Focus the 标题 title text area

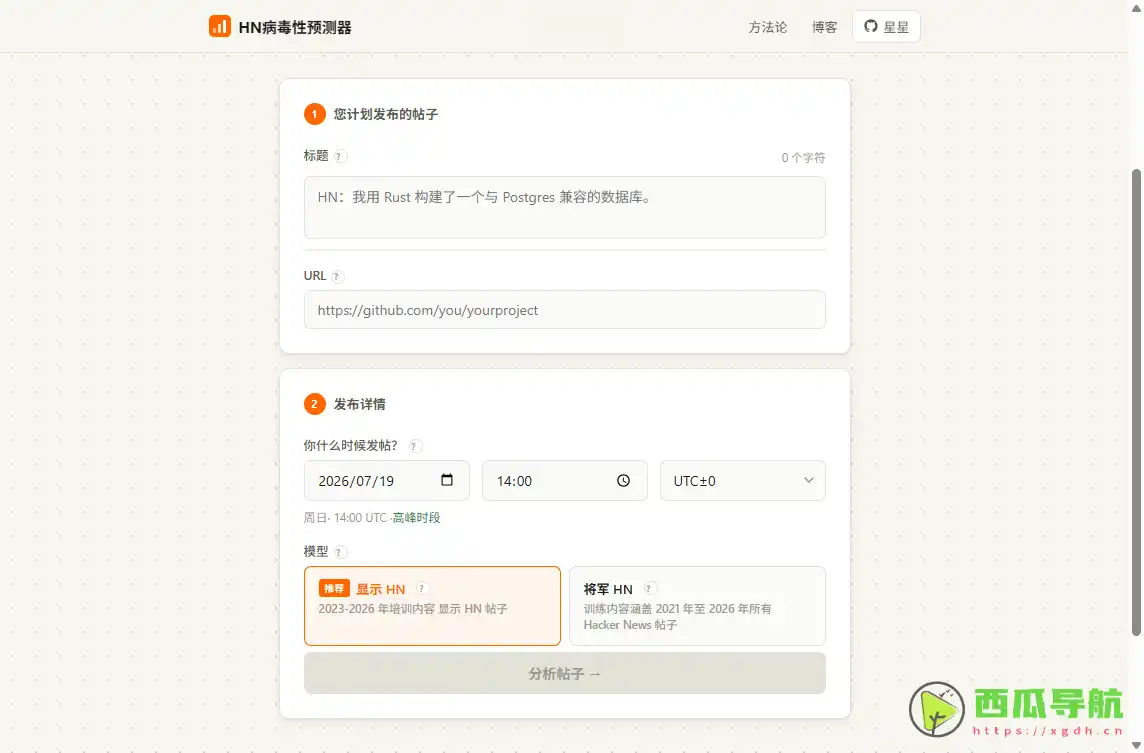[x=565, y=207]
